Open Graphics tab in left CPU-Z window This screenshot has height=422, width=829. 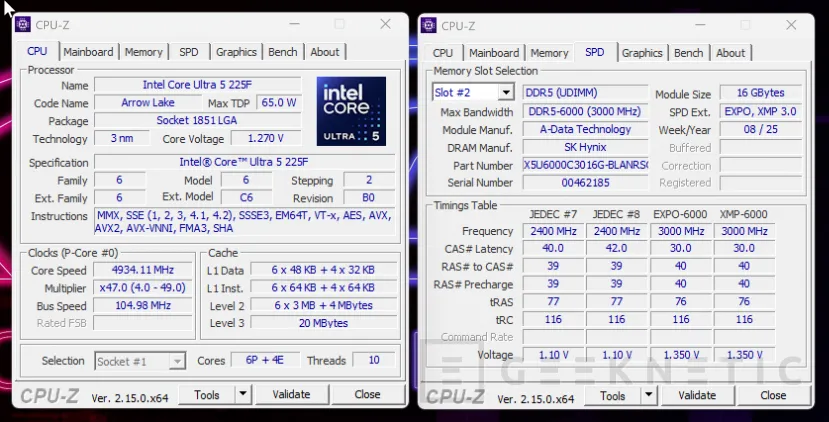click(x=236, y=52)
